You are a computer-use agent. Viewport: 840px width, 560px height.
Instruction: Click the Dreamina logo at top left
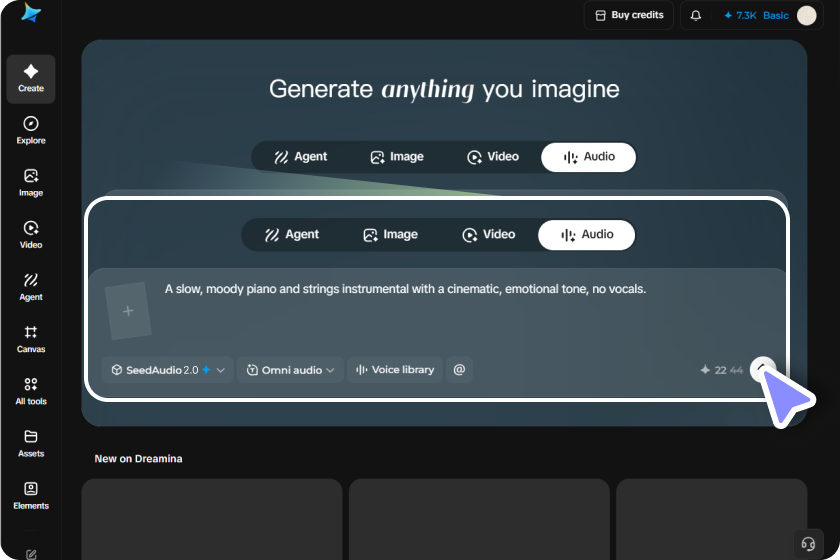pos(31,13)
